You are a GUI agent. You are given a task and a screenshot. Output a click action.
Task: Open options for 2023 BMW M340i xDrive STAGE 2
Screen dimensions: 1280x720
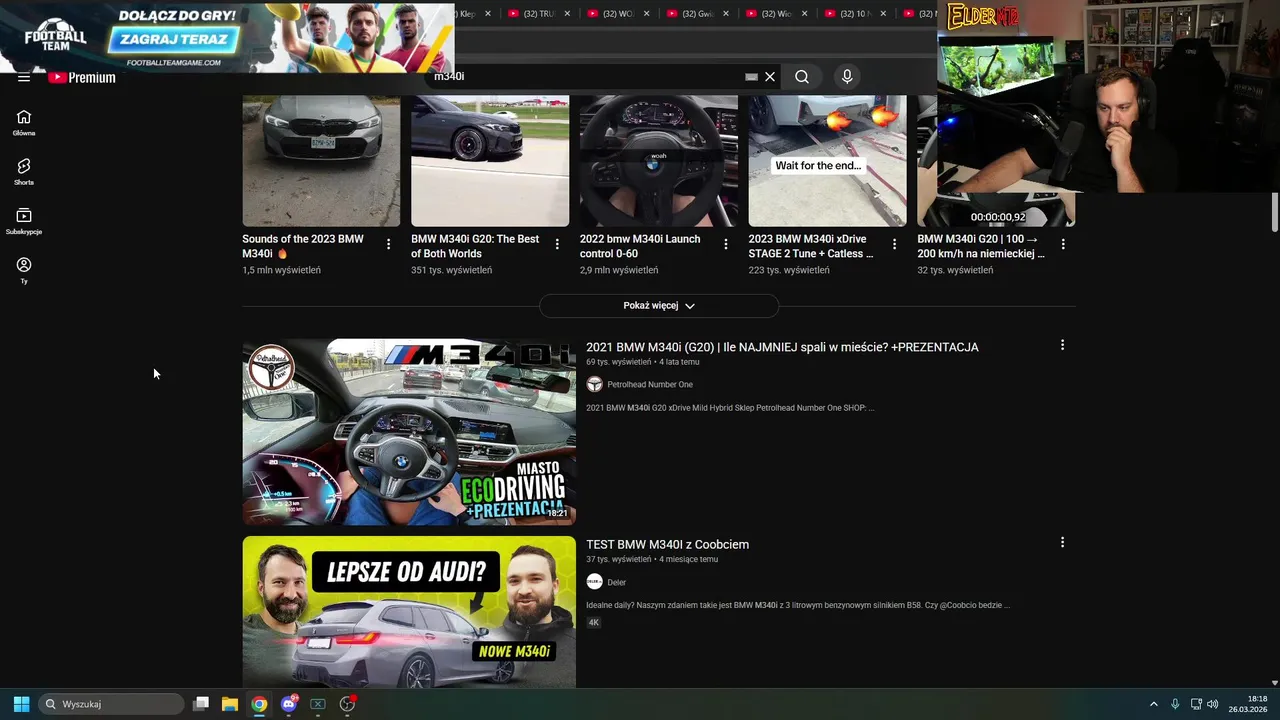tap(895, 244)
